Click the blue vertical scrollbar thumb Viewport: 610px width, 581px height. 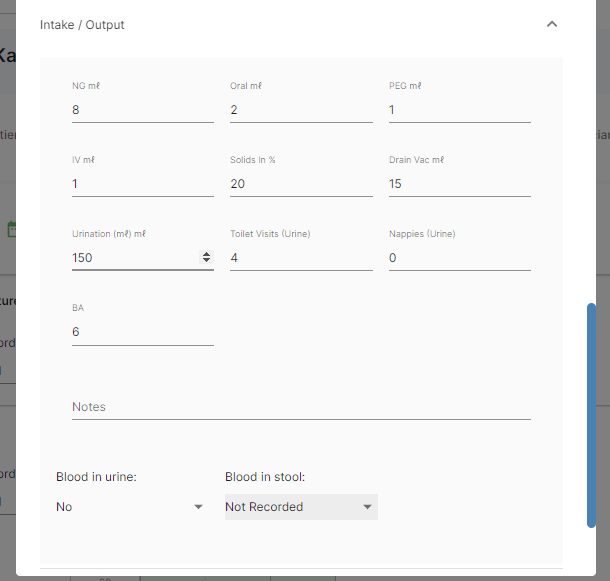tap(591, 415)
